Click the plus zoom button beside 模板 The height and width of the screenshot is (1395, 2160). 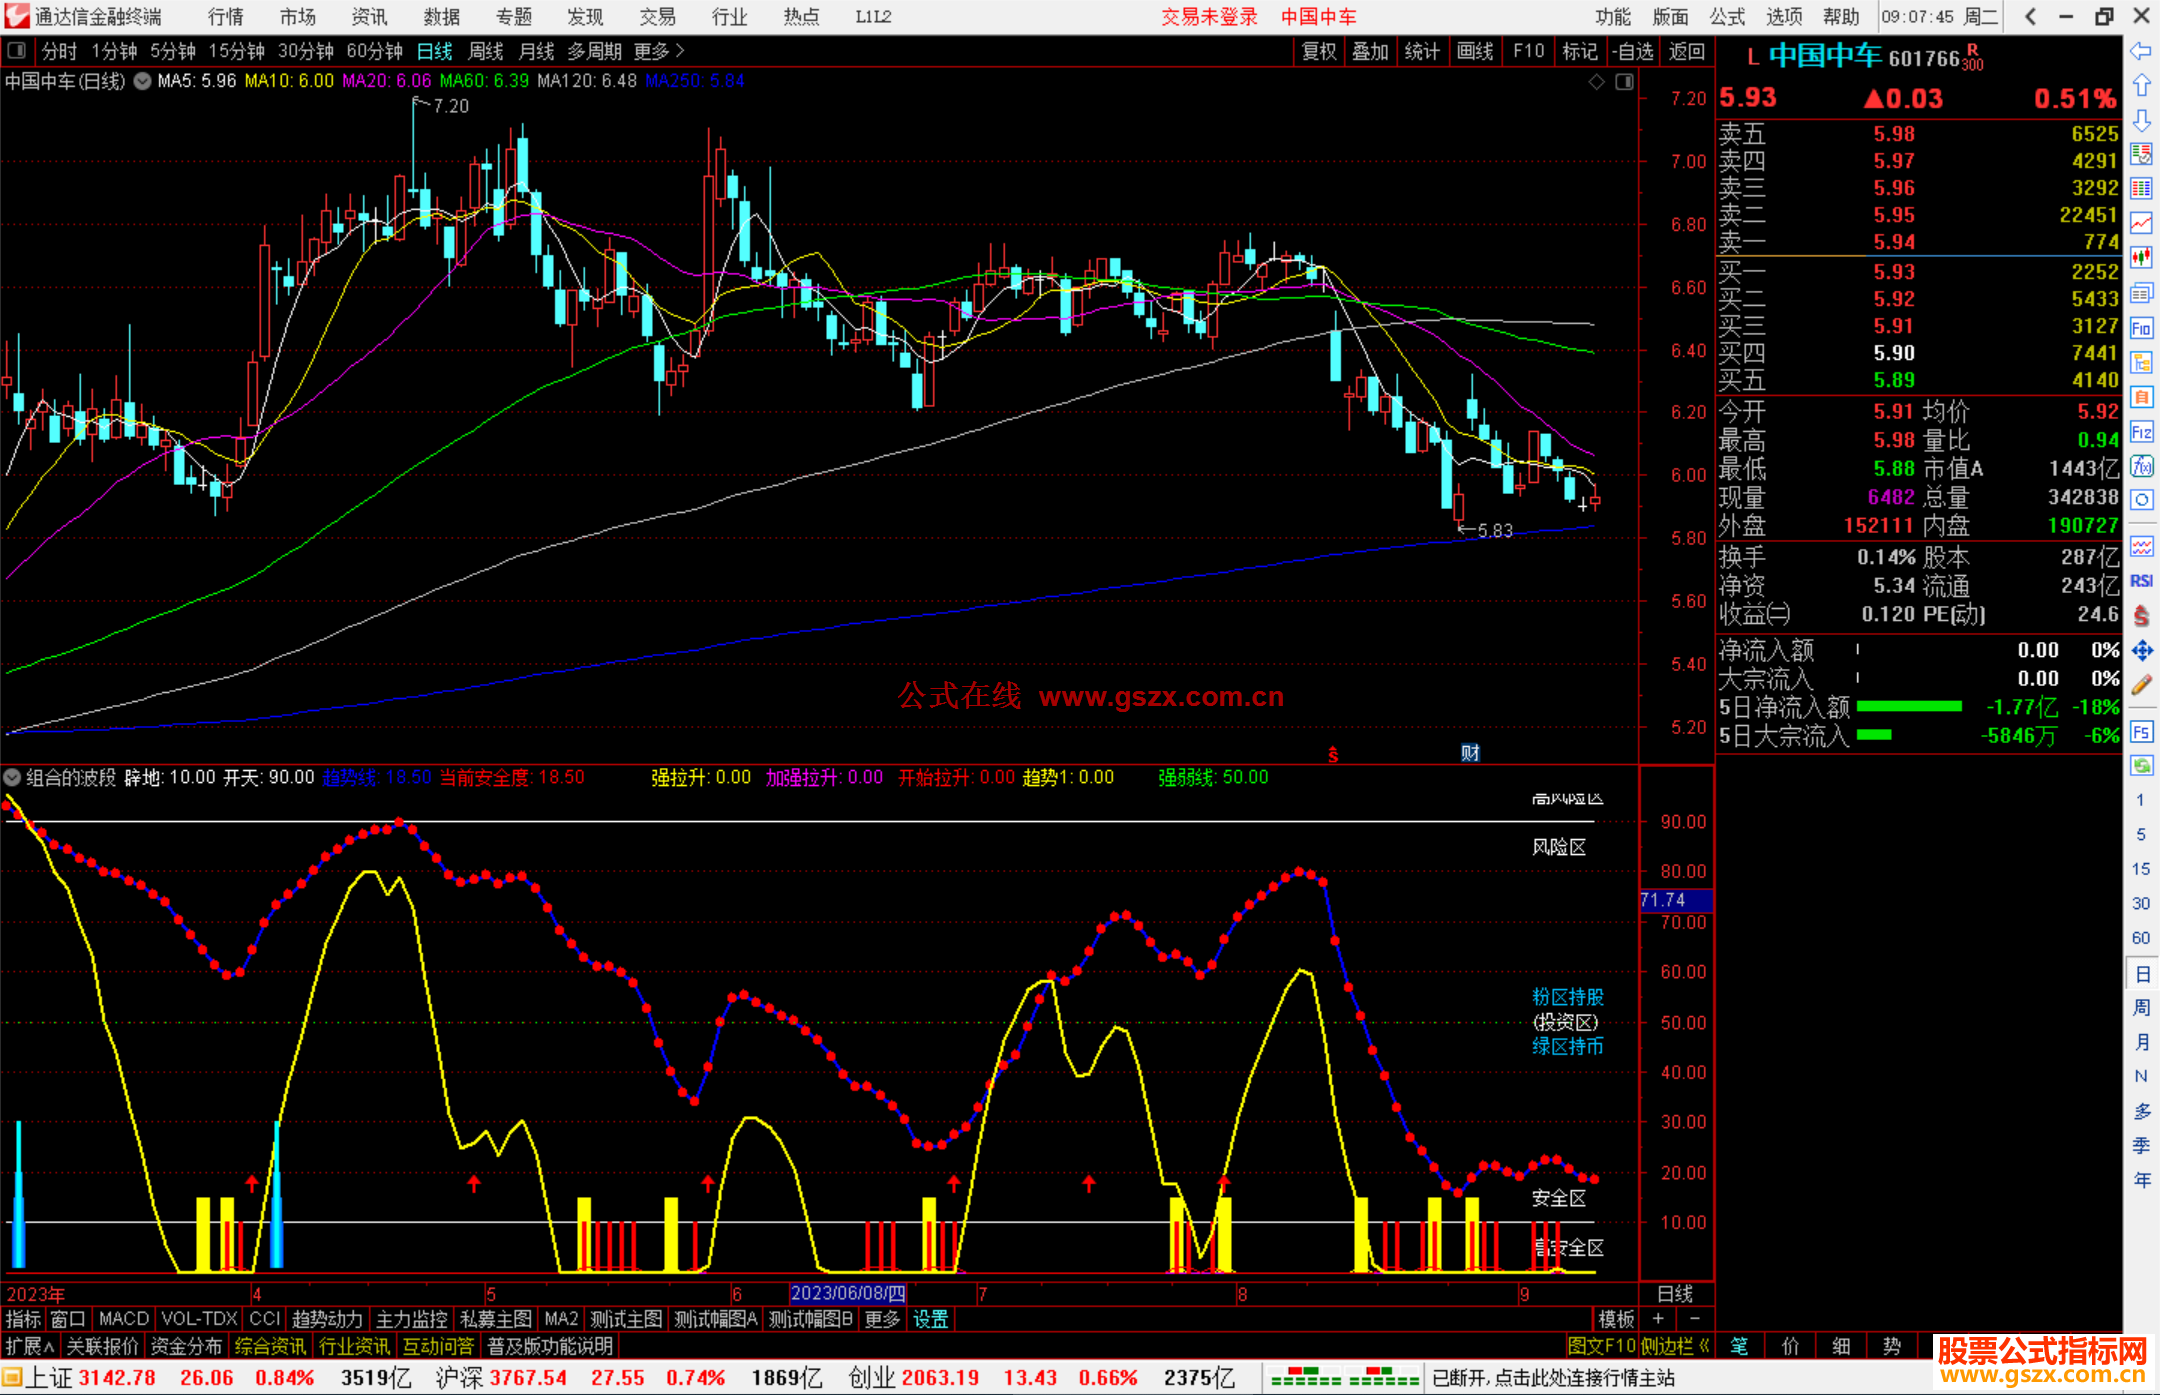(1658, 1319)
